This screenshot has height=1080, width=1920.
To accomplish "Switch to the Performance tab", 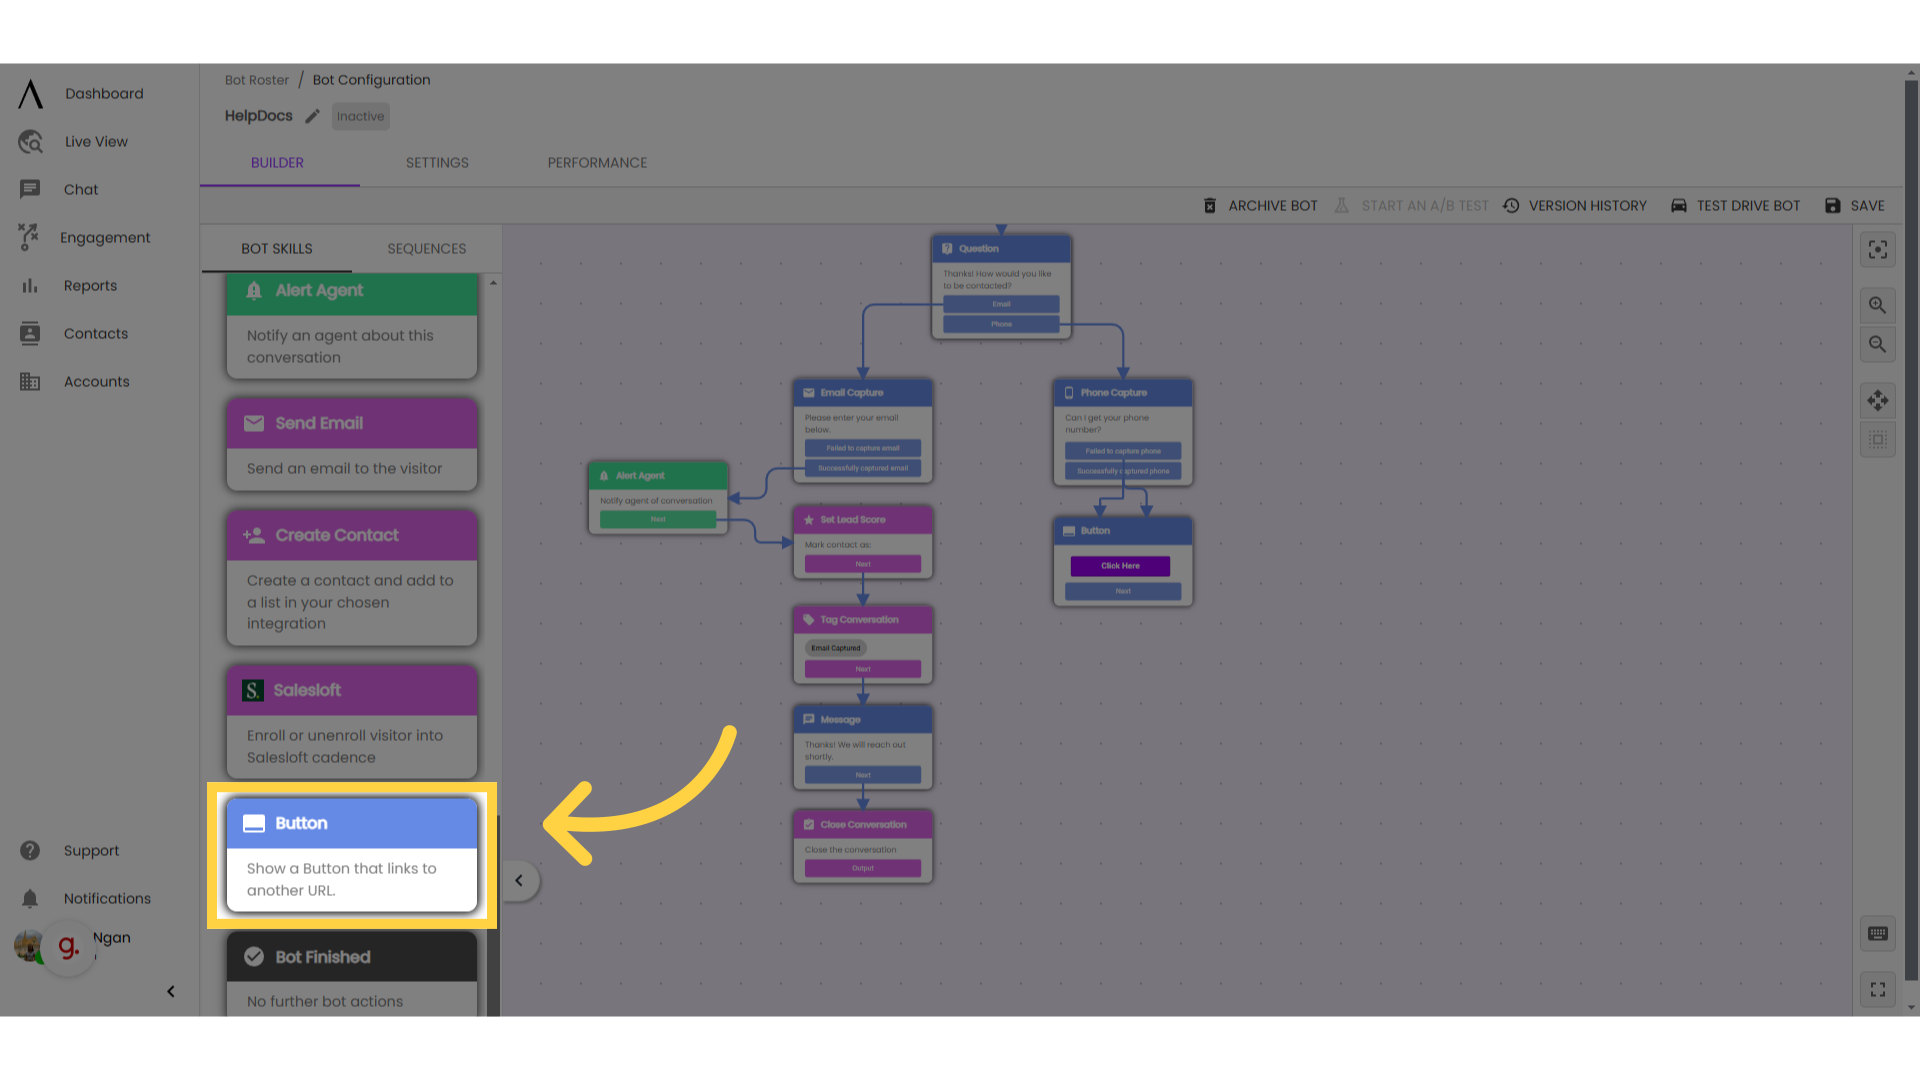I will click(597, 162).
